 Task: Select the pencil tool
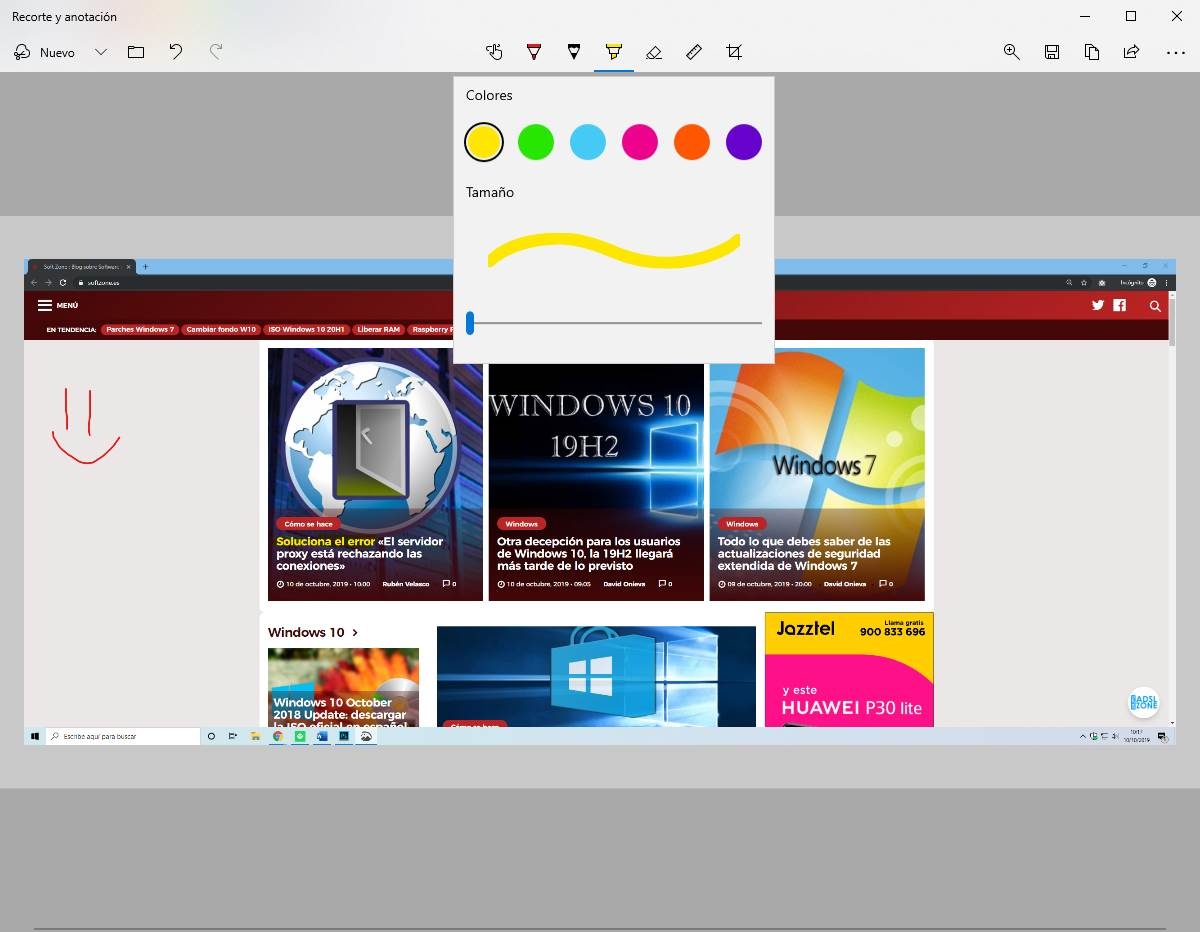tap(574, 52)
